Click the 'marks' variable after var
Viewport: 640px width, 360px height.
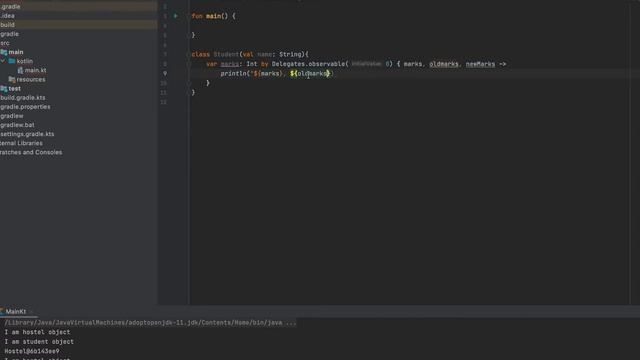point(229,64)
